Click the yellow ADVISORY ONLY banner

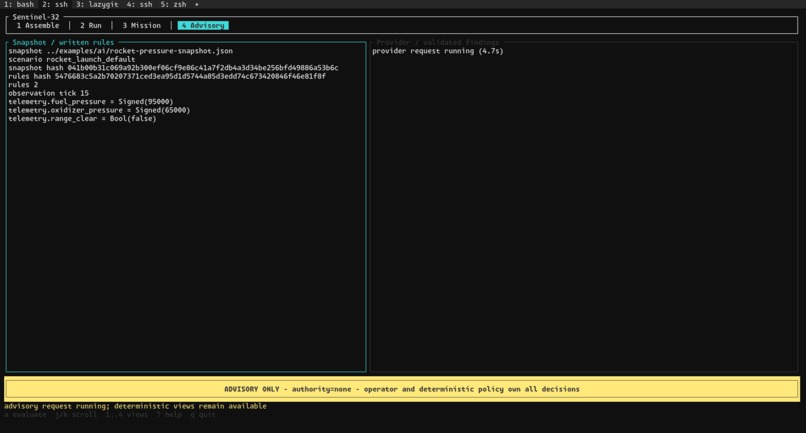click(x=402, y=389)
